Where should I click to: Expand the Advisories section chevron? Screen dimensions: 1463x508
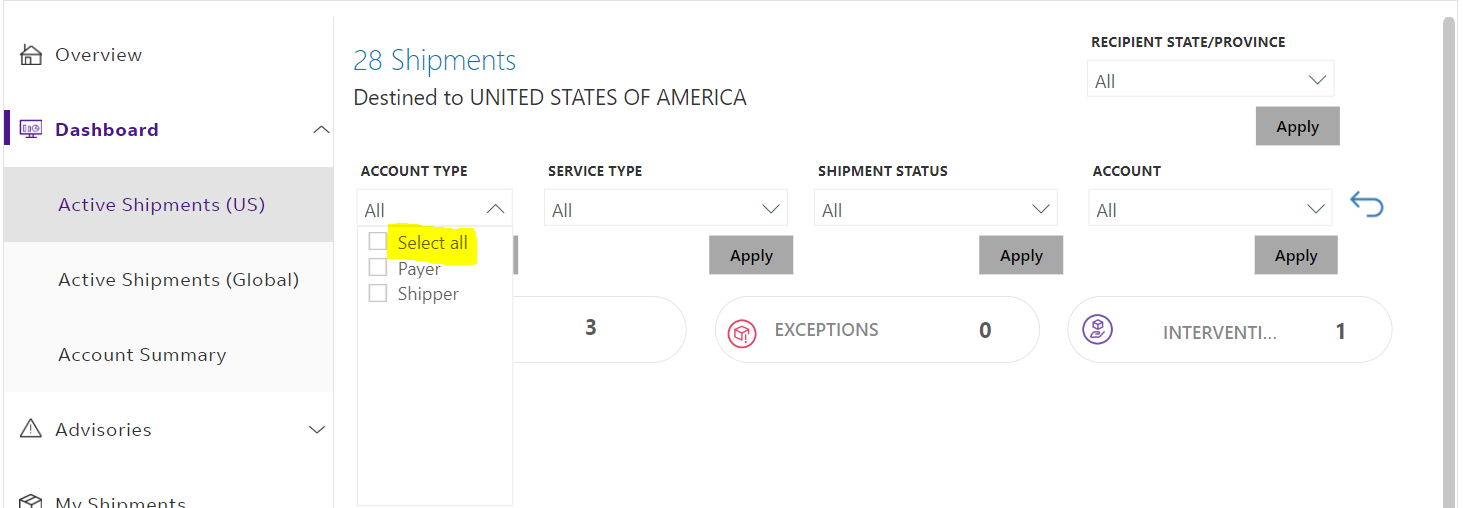(x=317, y=430)
